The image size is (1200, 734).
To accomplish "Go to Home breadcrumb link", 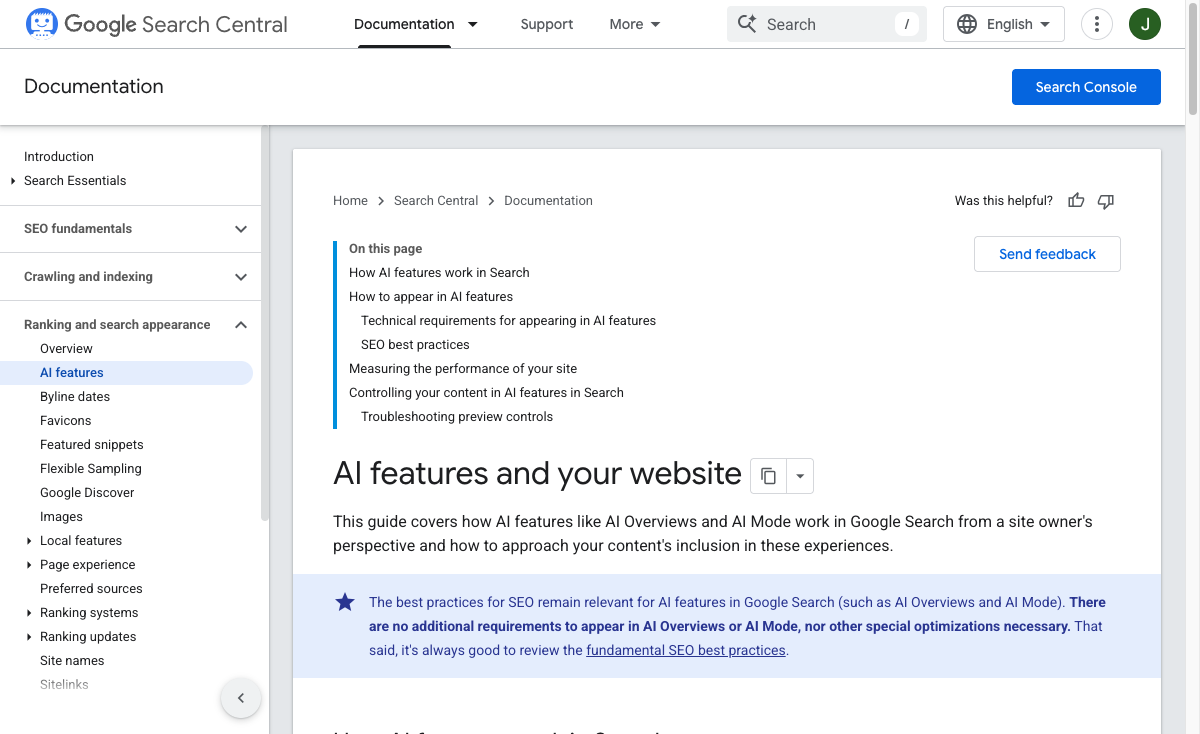I will click(350, 201).
